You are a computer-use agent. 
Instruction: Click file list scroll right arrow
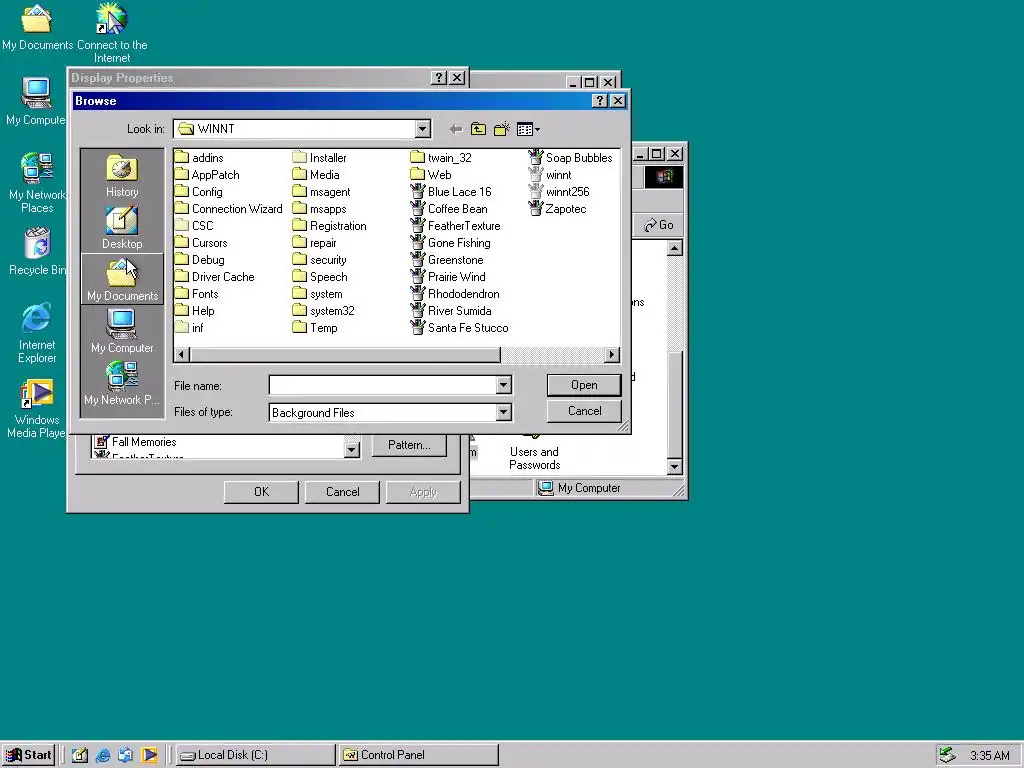click(x=612, y=355)
